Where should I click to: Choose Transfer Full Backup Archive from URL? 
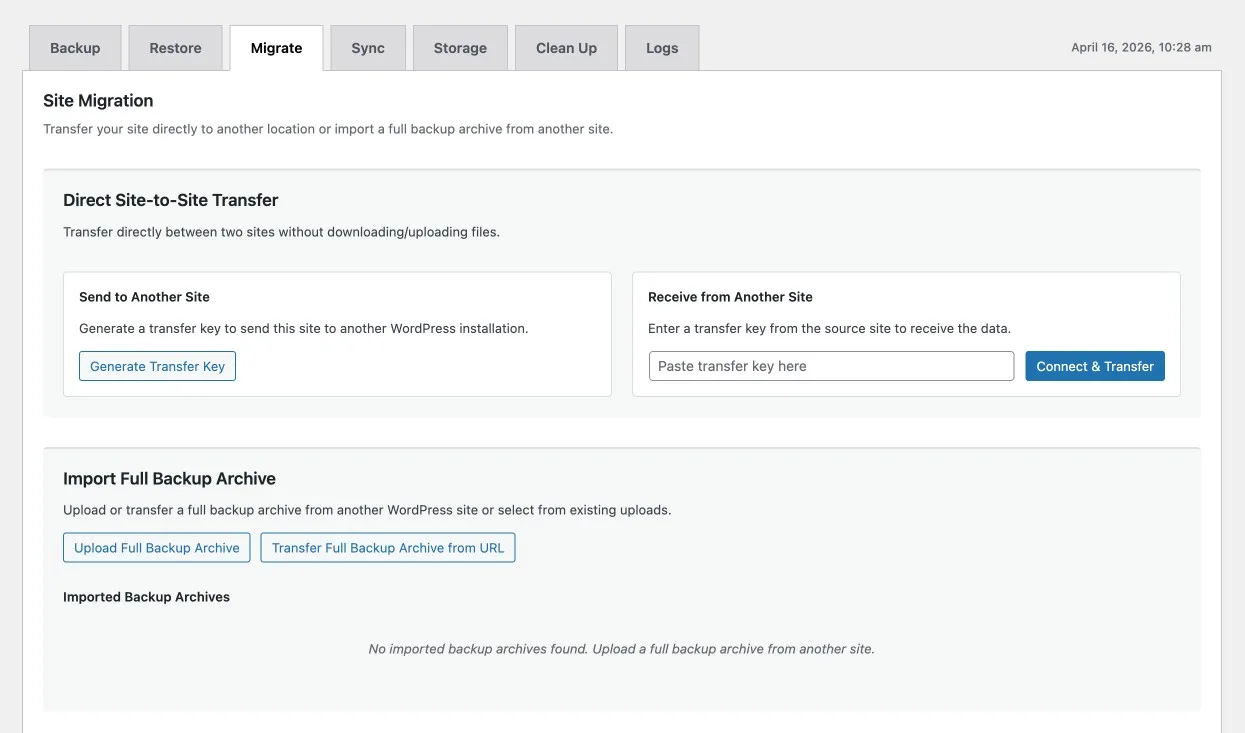click(388, 548)
